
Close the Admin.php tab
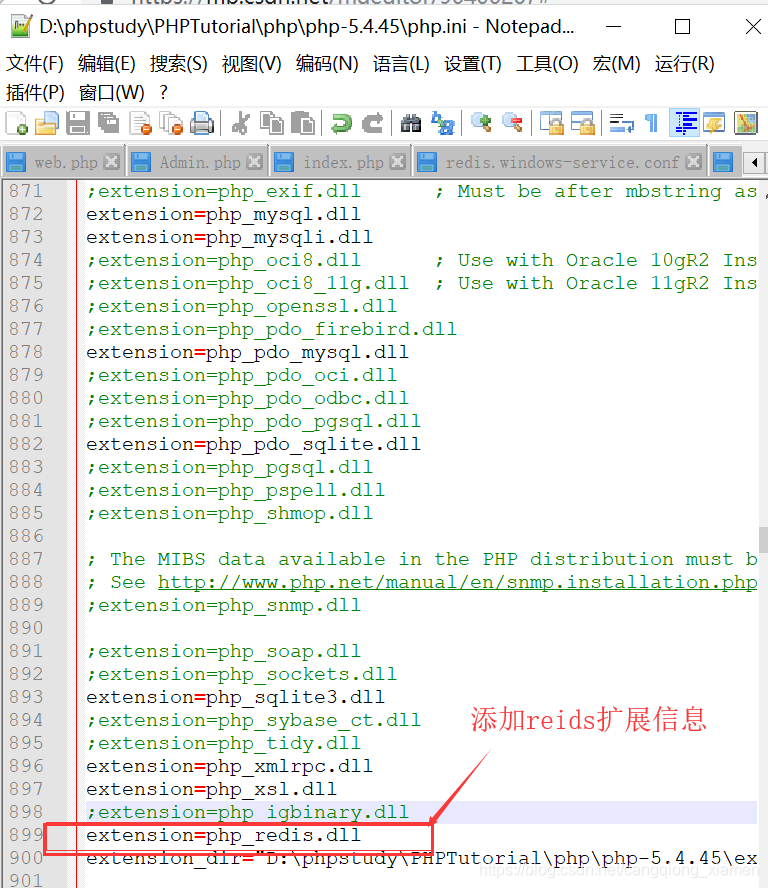255,162
